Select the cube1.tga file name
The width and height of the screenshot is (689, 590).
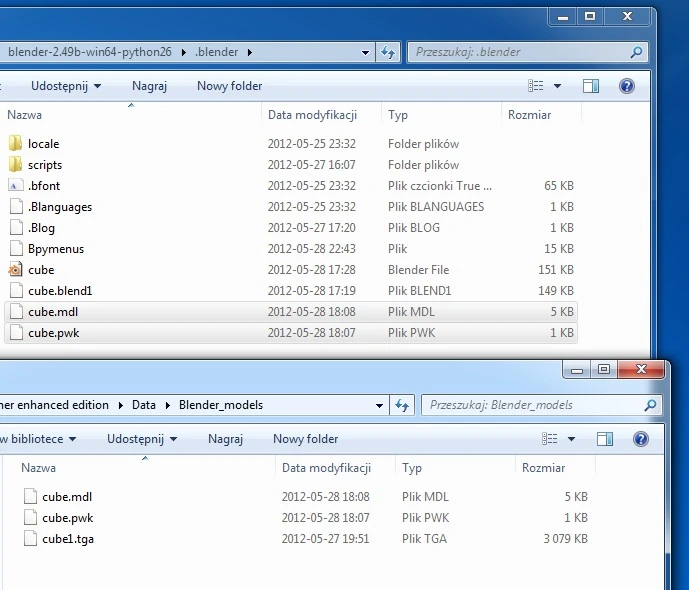(x=68, y=539)
